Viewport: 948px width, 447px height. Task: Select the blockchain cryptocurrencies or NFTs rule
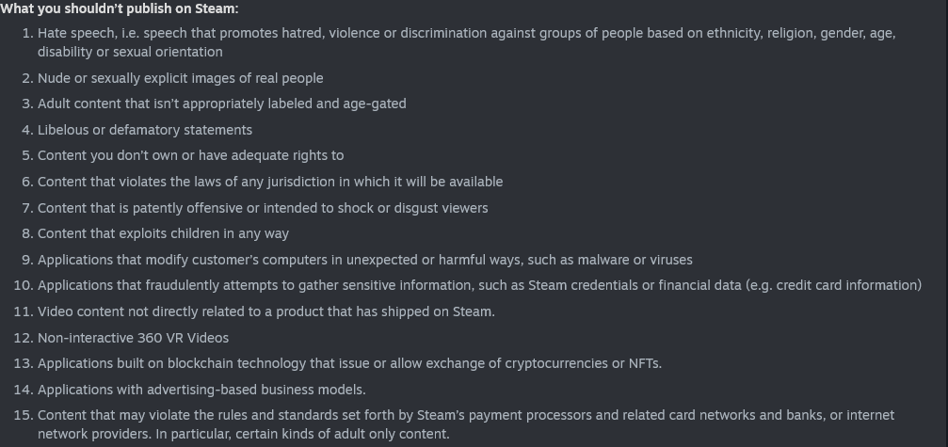pyautogui.click(x=349, y=363)
